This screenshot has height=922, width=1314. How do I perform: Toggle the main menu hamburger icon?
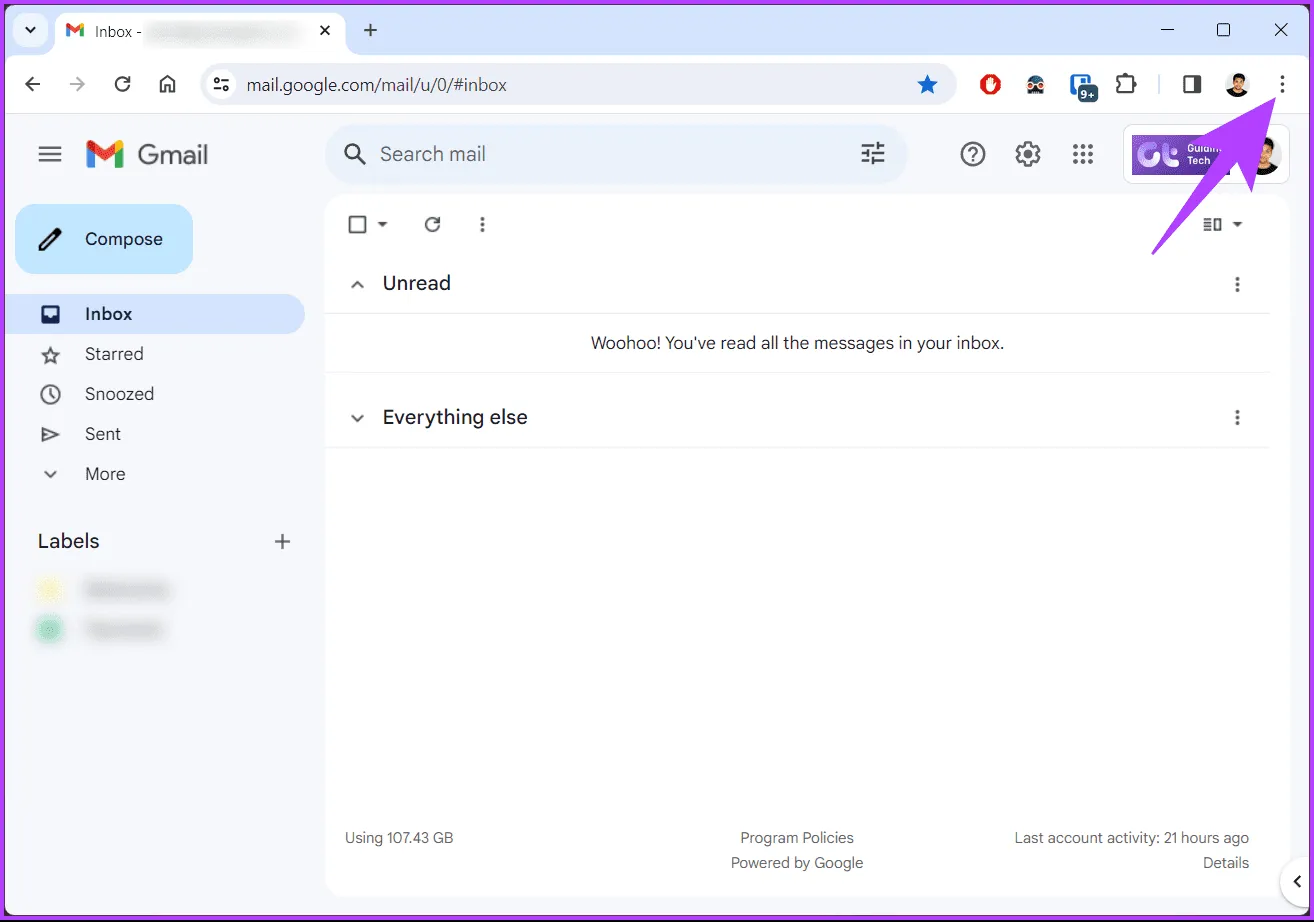coord(50,154)
